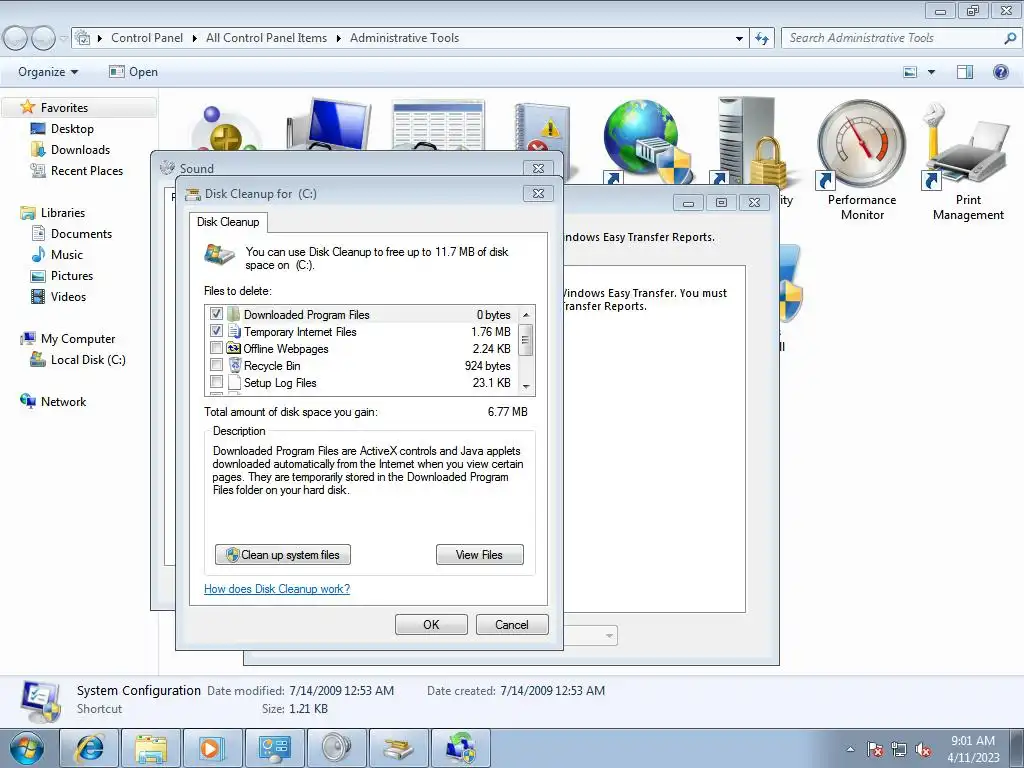Open the Organize menu
Viewport: 1024px width, 768px height.
(x=48, y=72)
